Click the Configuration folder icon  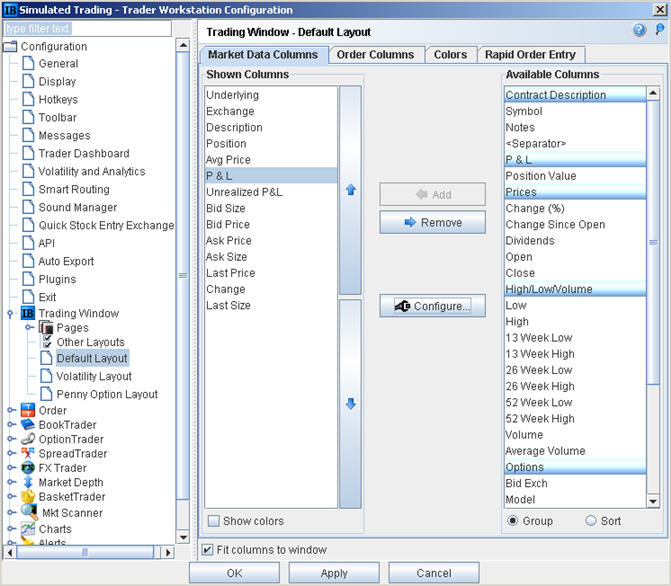point(10,46)
